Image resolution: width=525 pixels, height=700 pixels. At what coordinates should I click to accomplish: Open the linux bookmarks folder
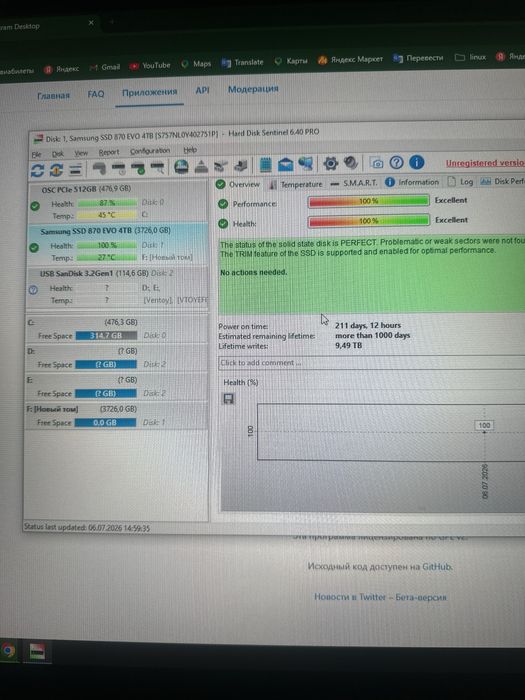pyautogui.click(x=471, y=57)
